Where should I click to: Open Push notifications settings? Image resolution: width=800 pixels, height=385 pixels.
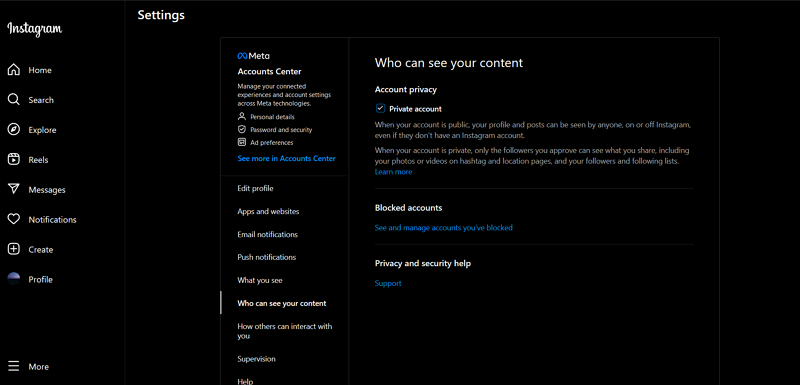(x=266, y=257)
